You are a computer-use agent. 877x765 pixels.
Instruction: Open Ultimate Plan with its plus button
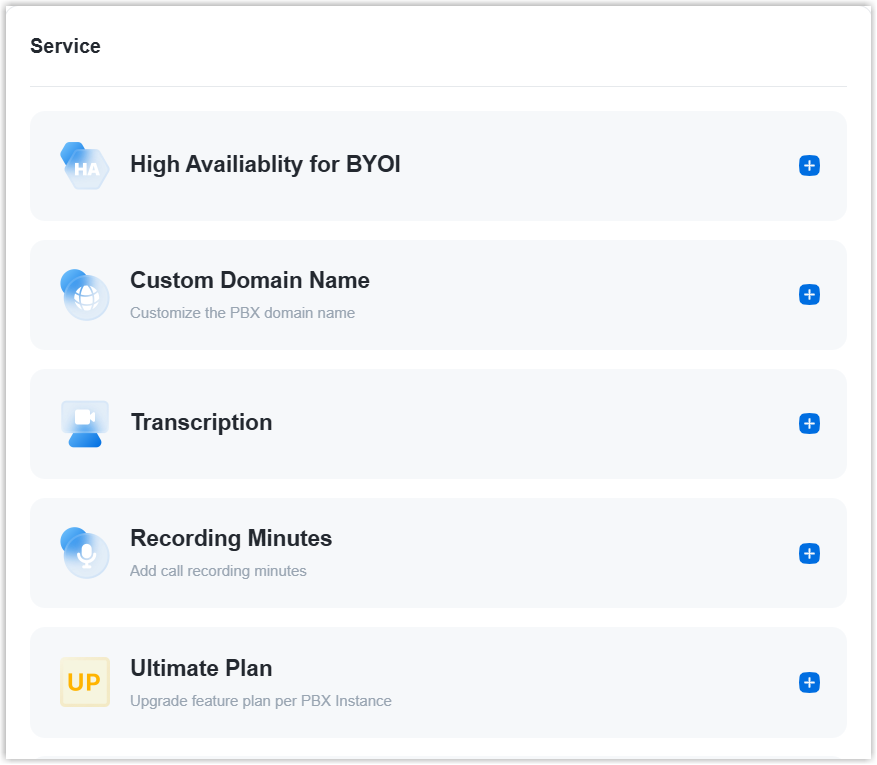pos(809,683)
